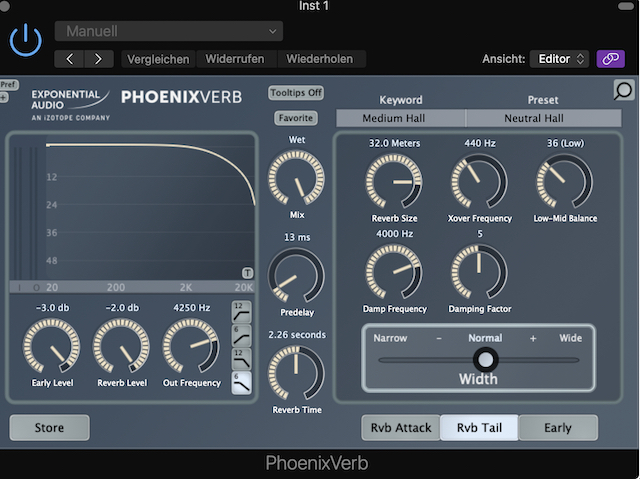The height and width of the screenshot is (479, 640).
Task: Set Width to Narrow label
Action: 390,338
